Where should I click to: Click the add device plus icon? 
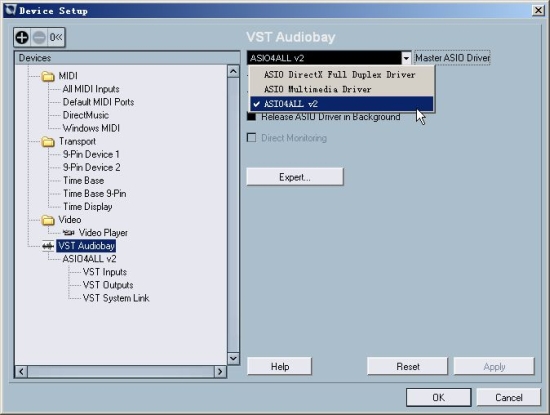click(22, 37)
